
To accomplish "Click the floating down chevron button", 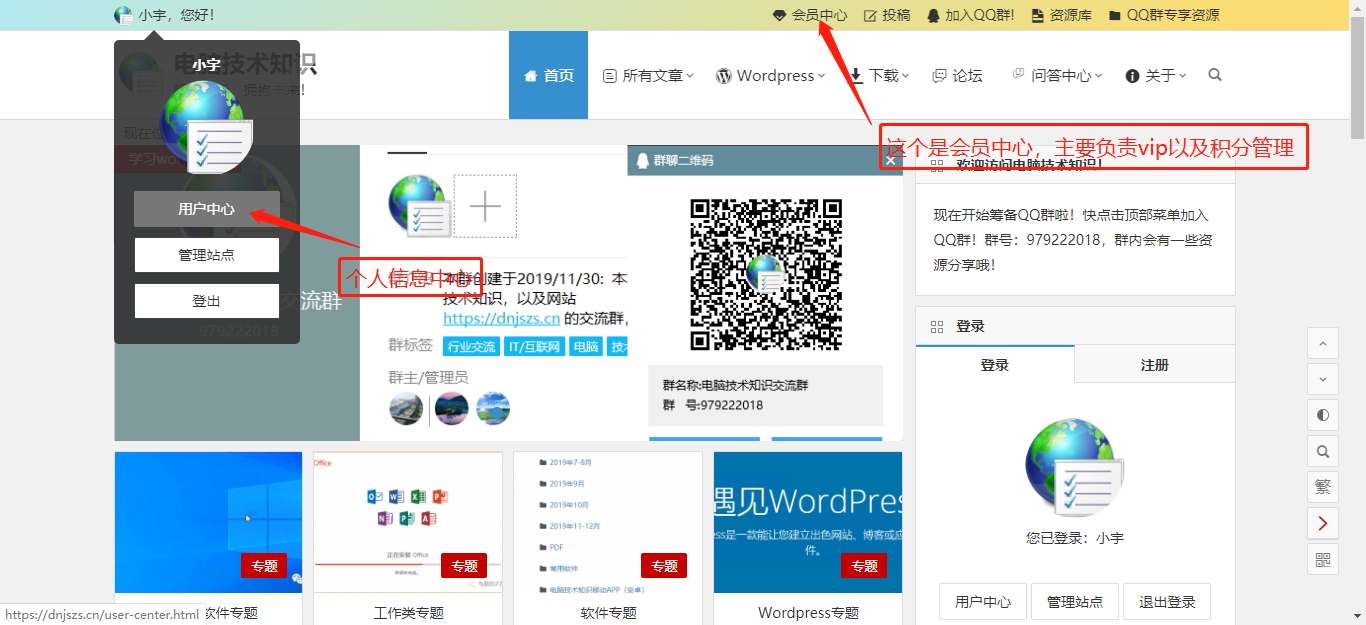I will 1323,379.
